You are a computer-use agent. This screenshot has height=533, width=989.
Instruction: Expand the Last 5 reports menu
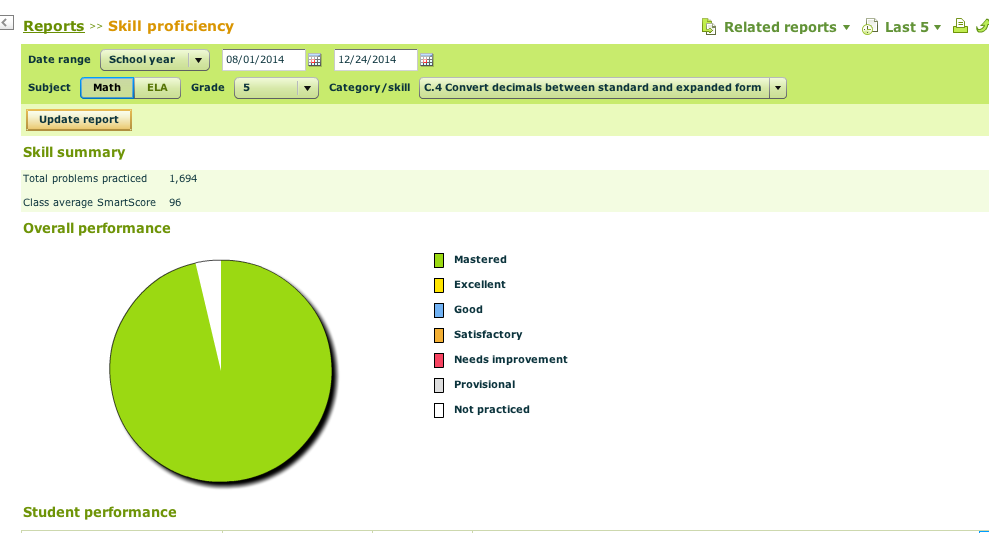tap(913, 27)
